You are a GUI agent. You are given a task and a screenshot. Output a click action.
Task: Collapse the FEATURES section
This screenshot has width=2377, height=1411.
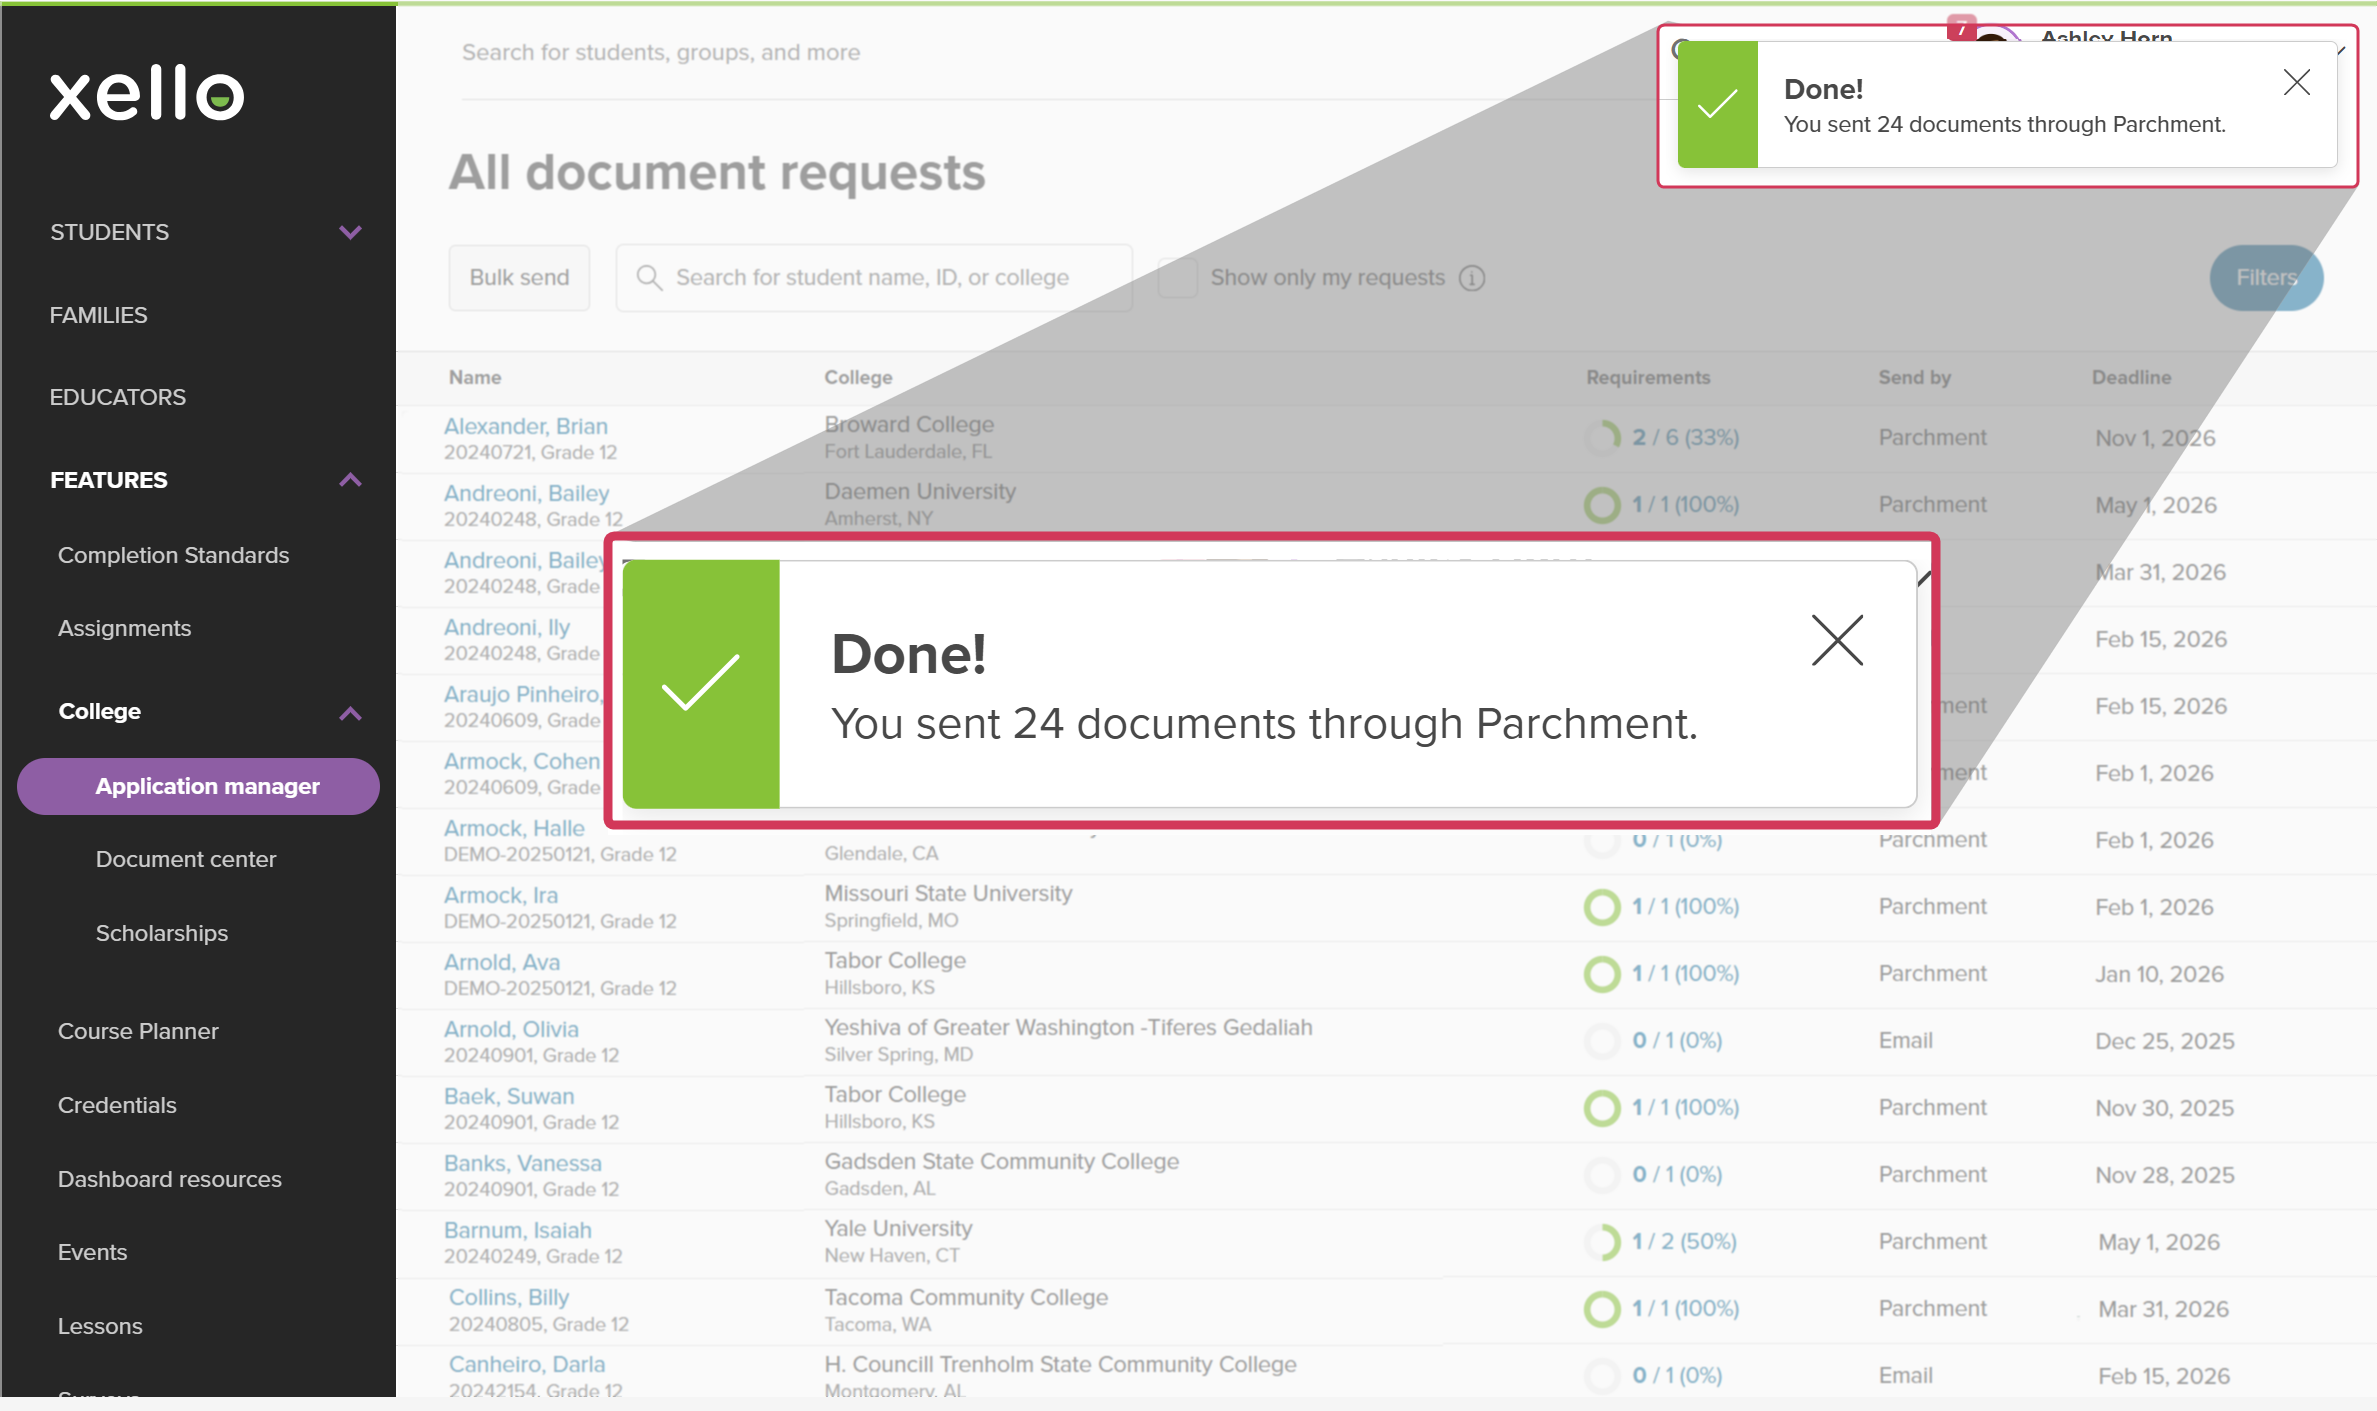[x=350, y=480]
